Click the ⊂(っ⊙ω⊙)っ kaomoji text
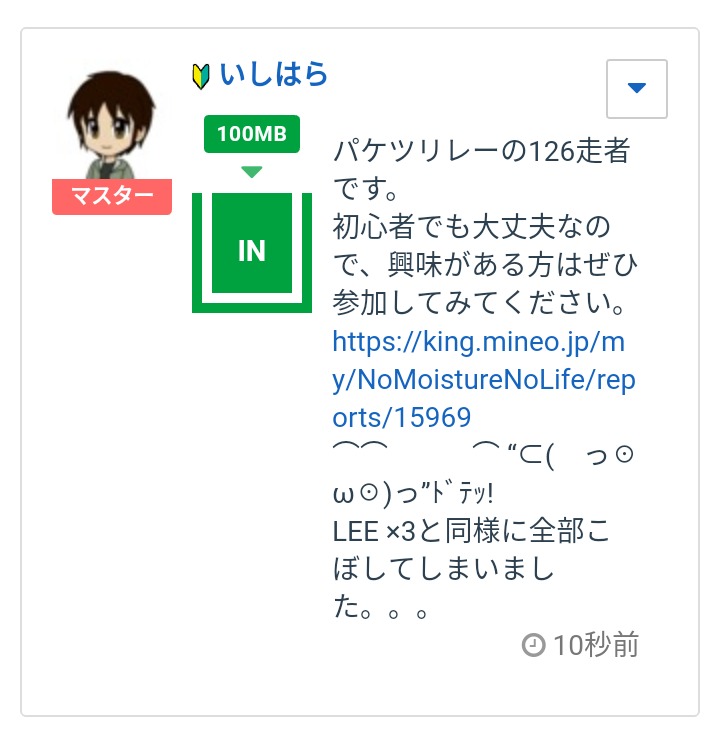Screen dimensions: 720x736 (483, 474)
